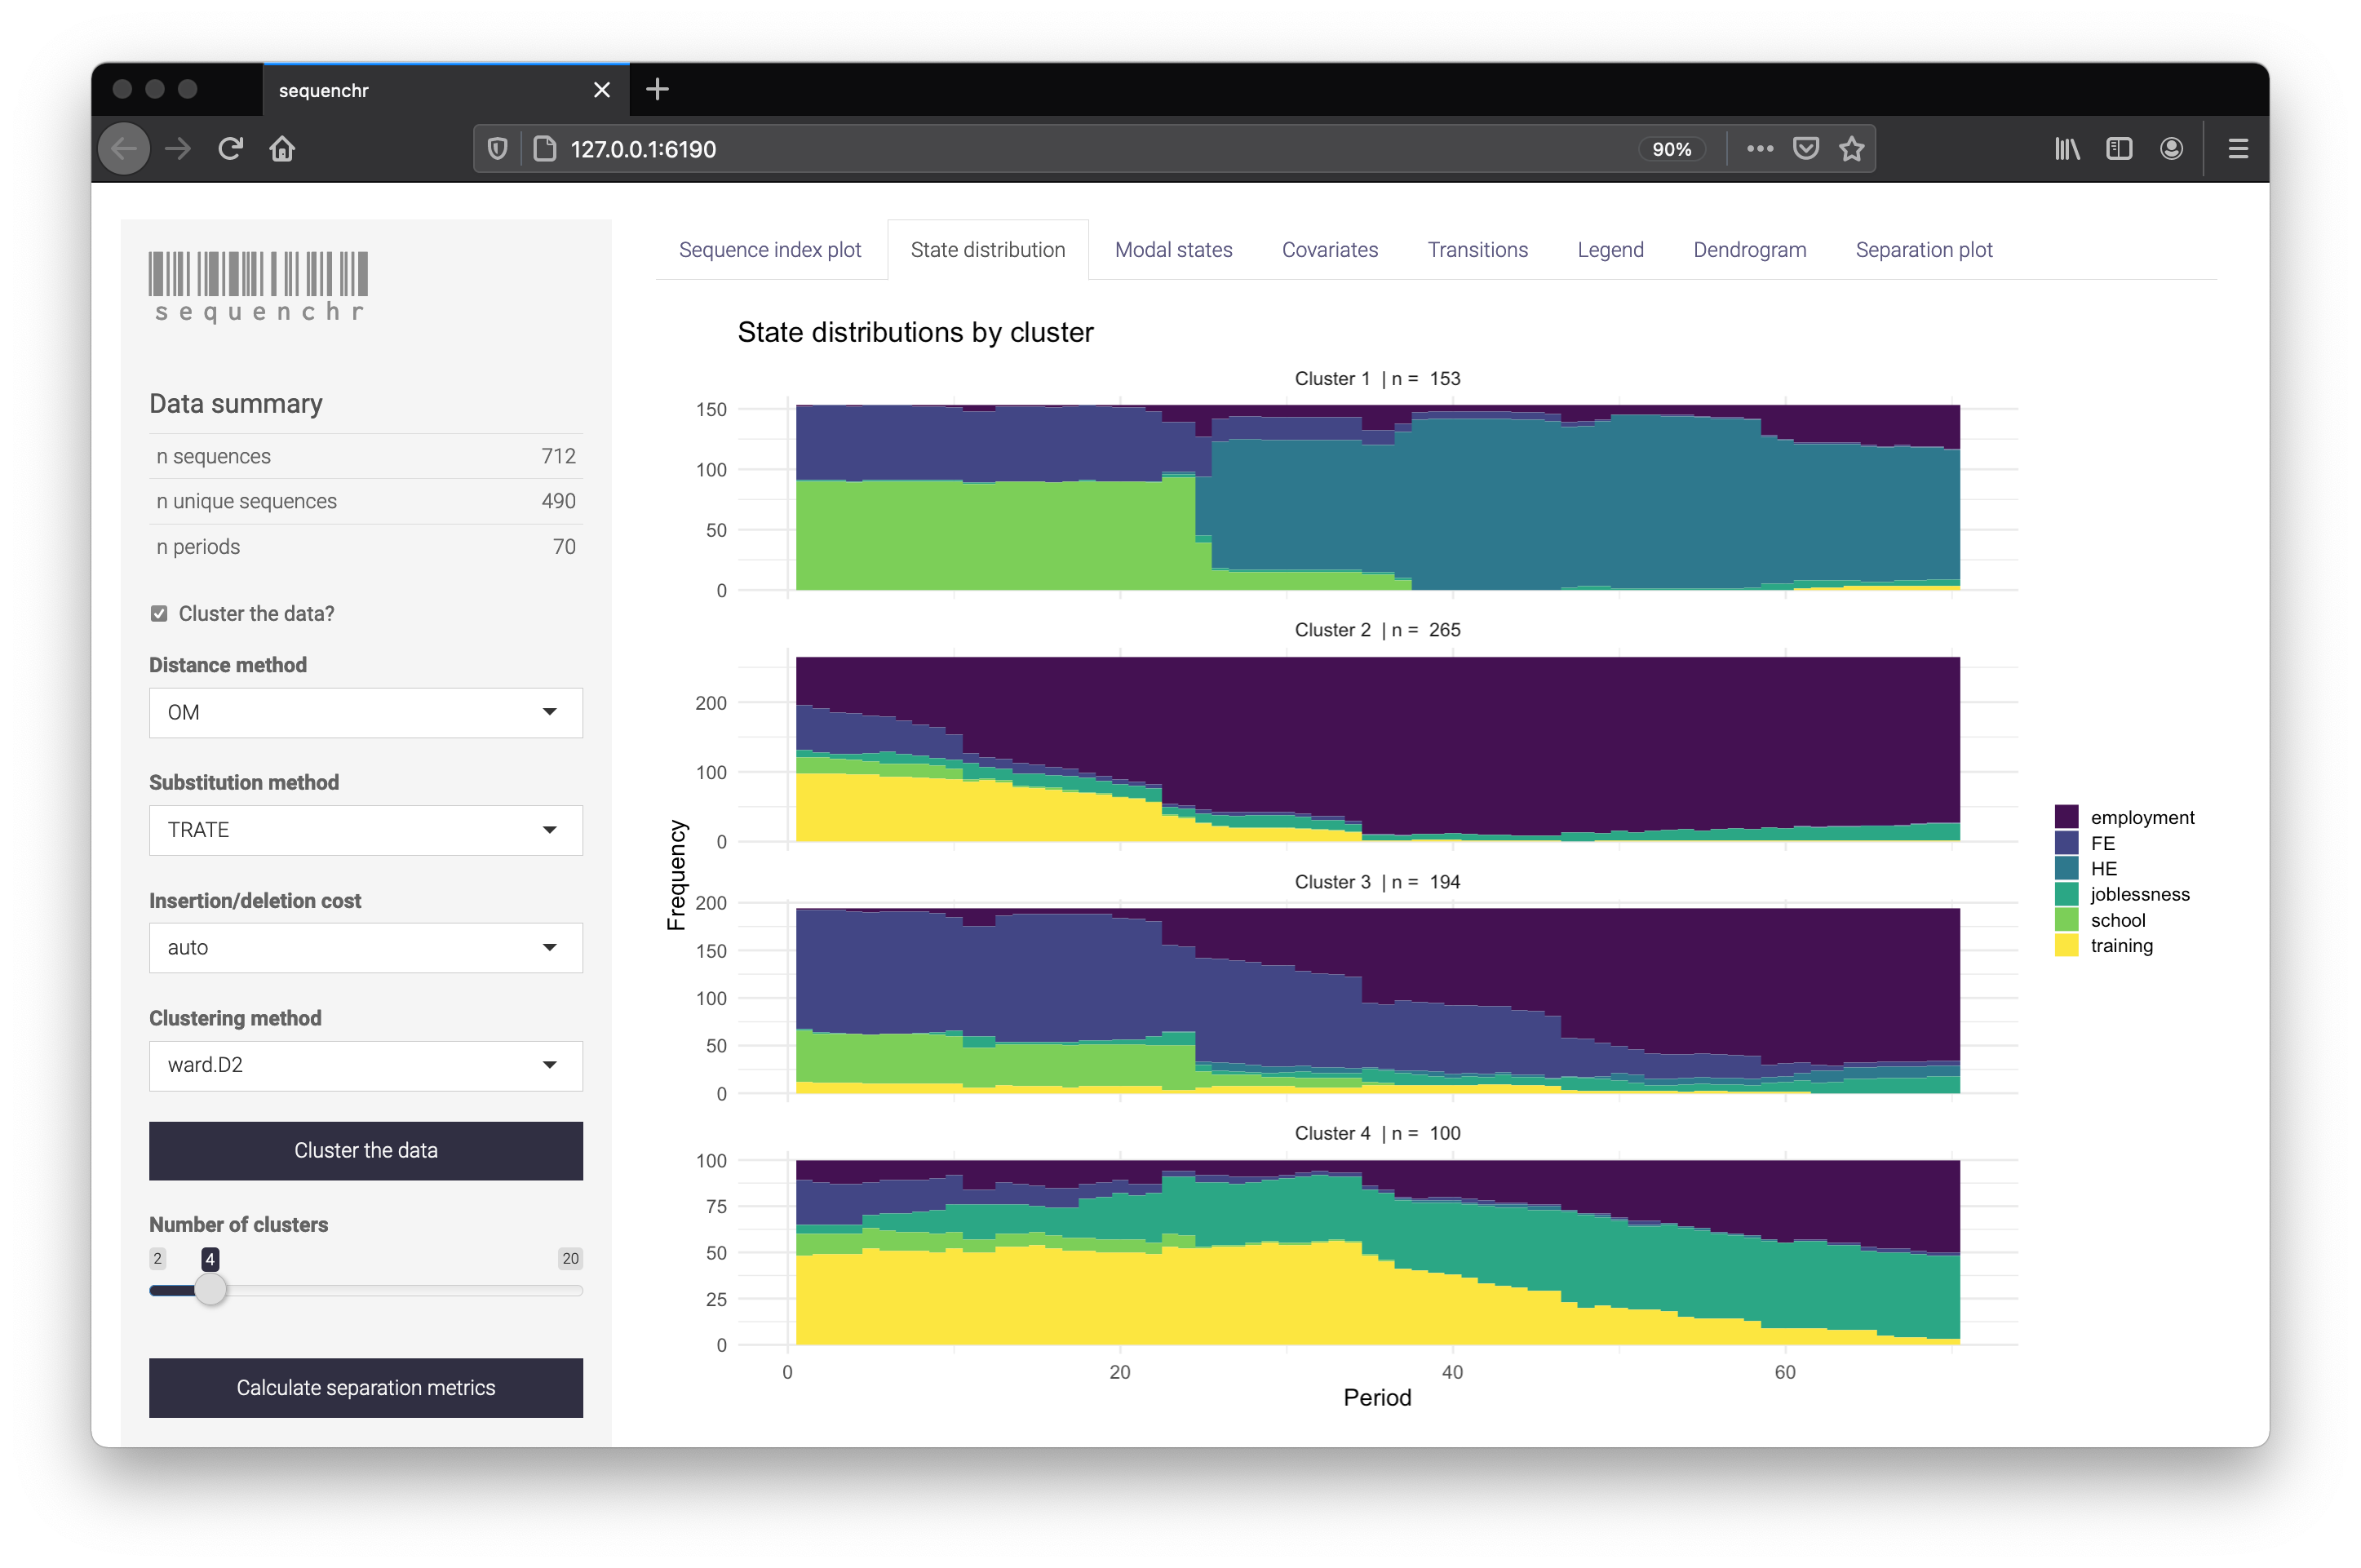The height and width of the screenshot is (1568, 2361).
Task: Open the hamburger application menu
Action: click(x=2238, y=149)
